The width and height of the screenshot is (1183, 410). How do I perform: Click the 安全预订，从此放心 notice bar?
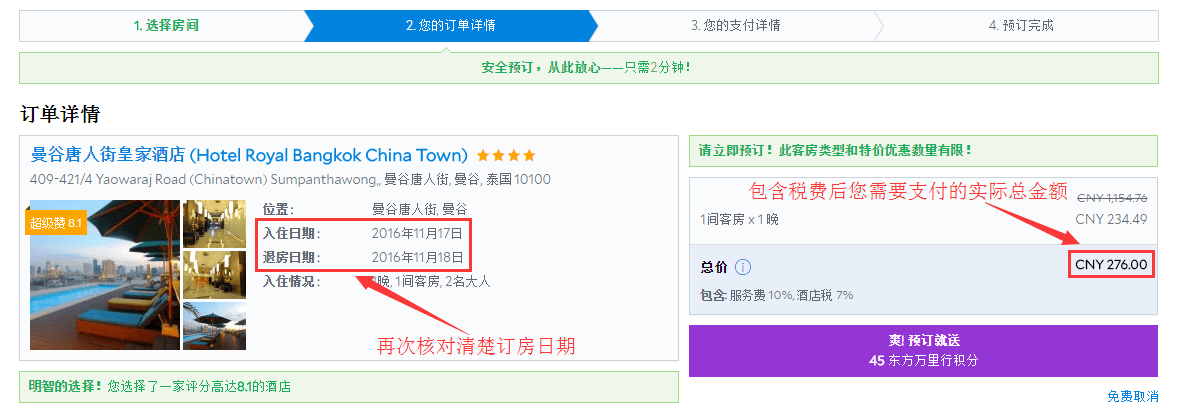[588, 68]
